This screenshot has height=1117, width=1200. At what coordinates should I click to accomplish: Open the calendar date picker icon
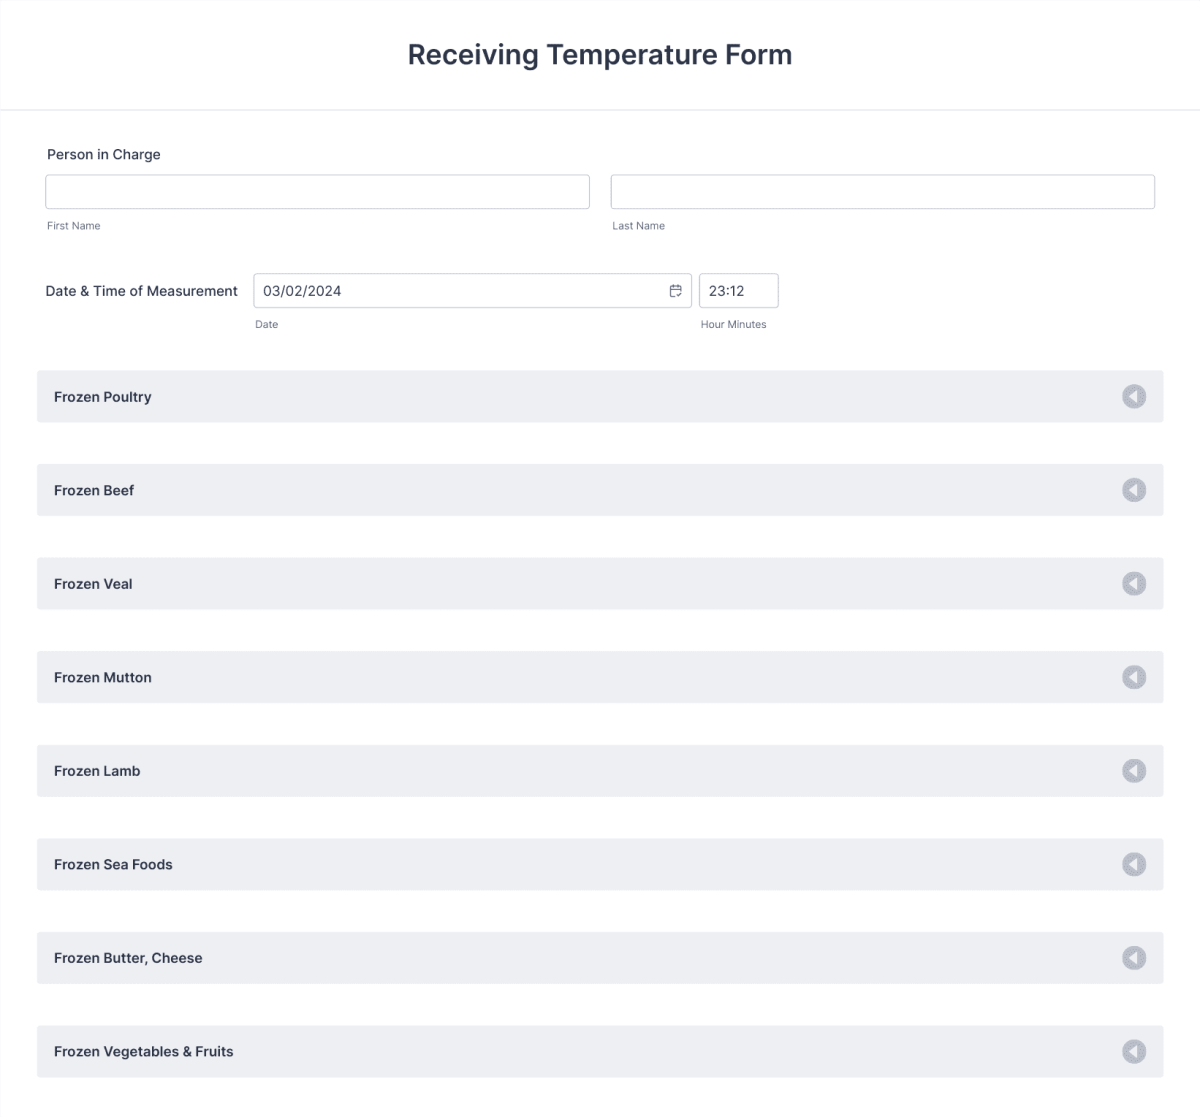[x=676, y=290]
